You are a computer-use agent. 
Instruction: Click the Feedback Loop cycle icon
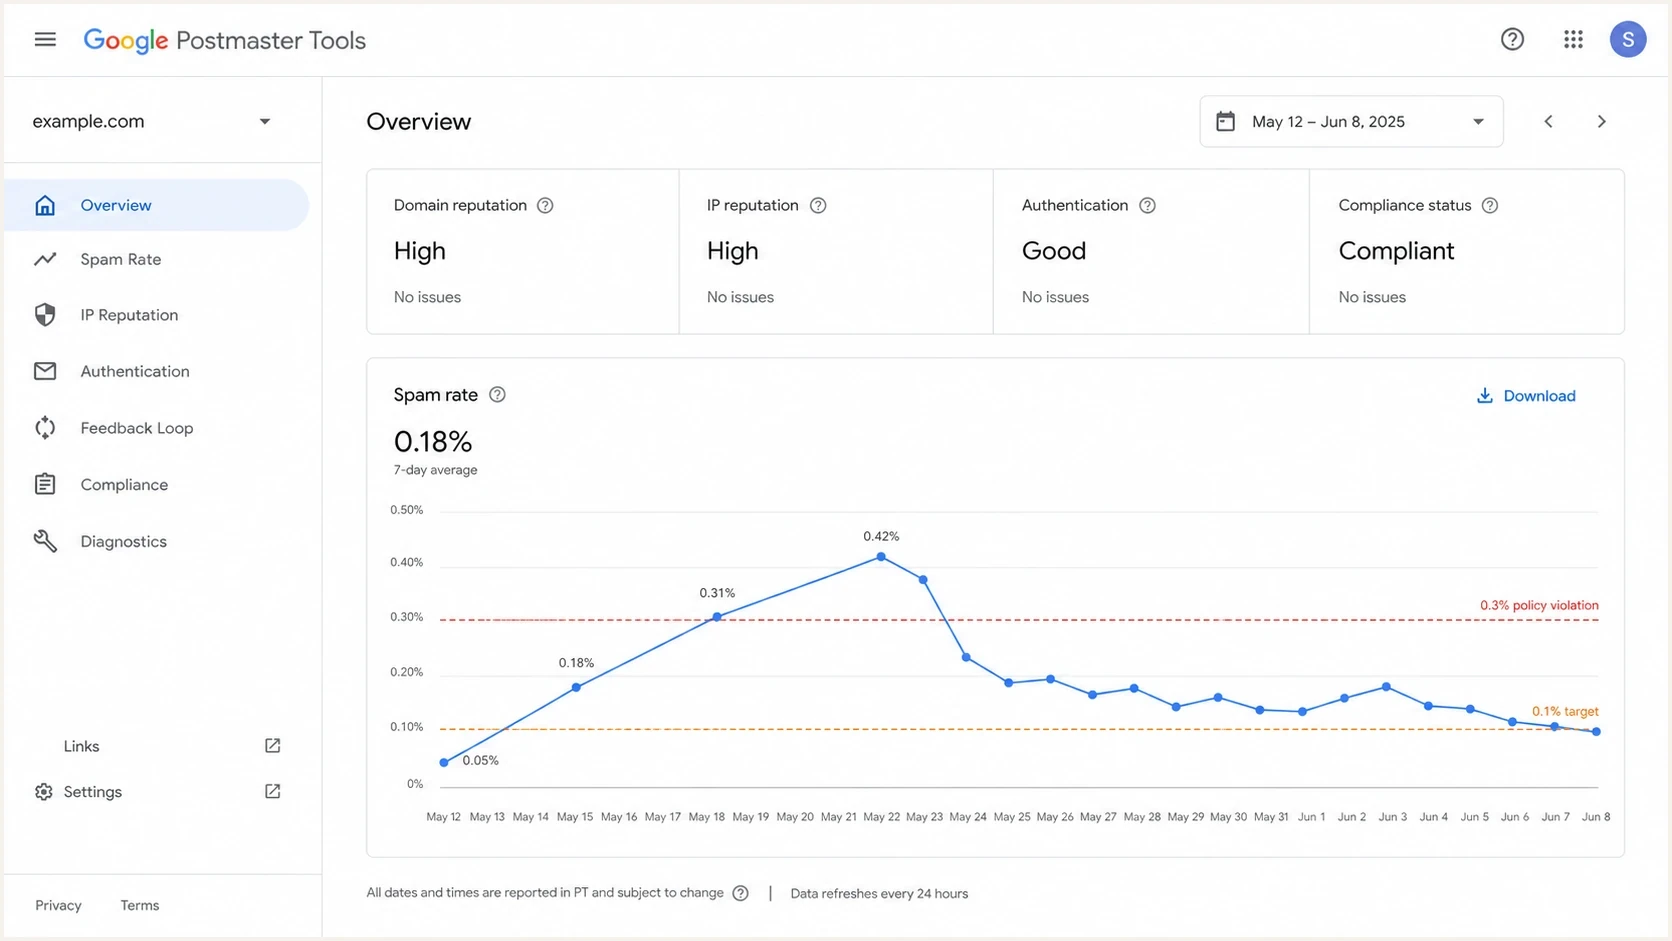[x=45, y=428]
